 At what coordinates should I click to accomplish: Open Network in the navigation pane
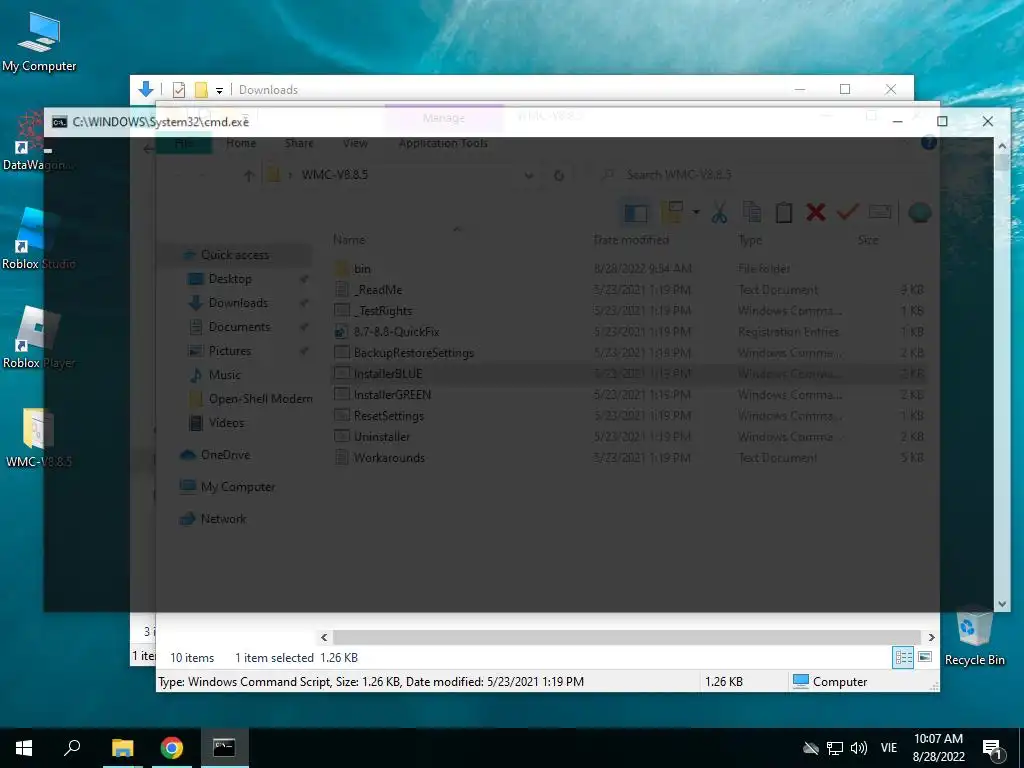[x=223, y=519]
